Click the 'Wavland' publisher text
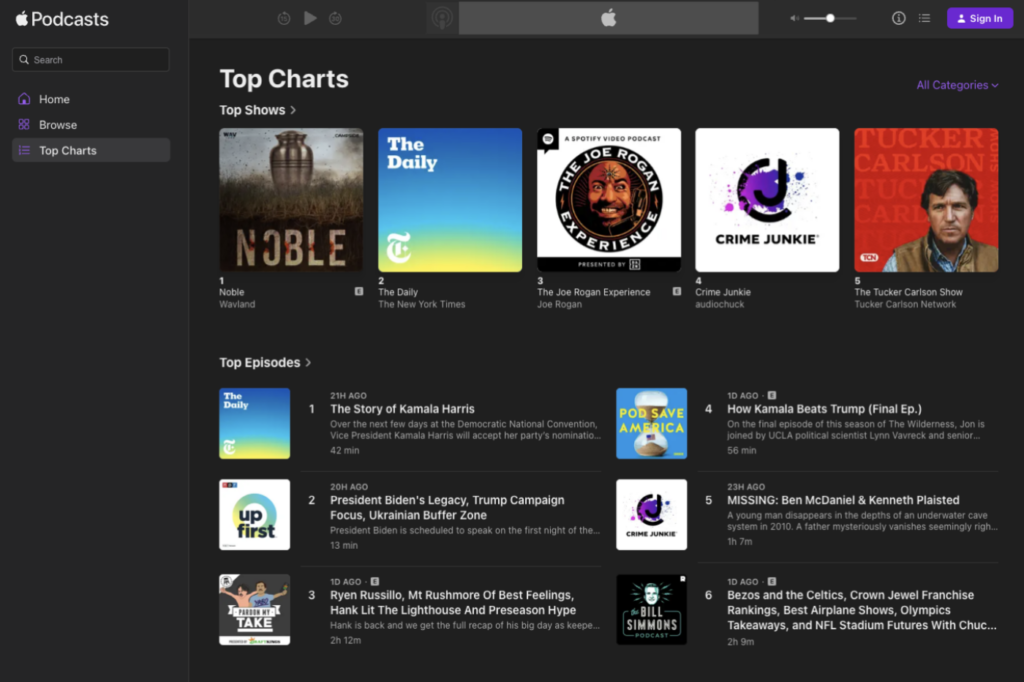Viewport: 1024px width, 682px height. [x=237, y=304]
